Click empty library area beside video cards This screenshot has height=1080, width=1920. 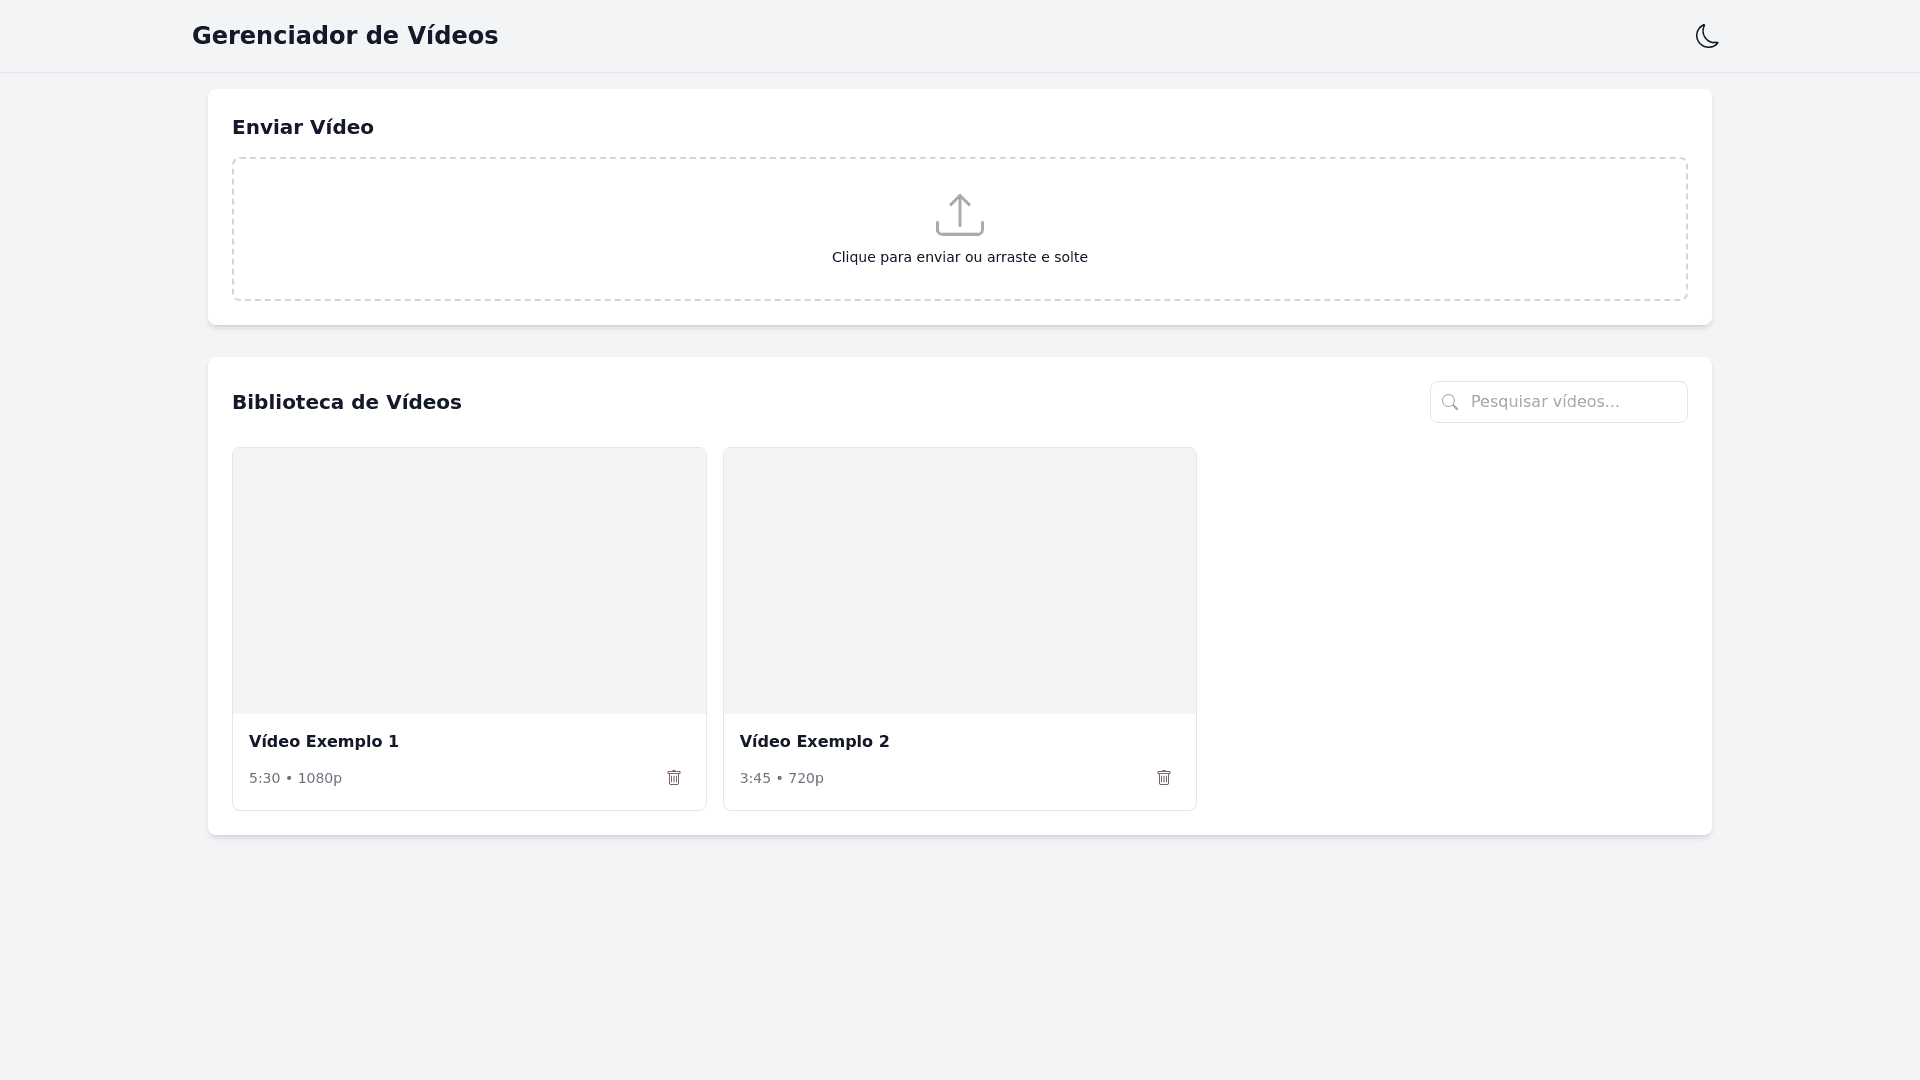pos(1450,628)
